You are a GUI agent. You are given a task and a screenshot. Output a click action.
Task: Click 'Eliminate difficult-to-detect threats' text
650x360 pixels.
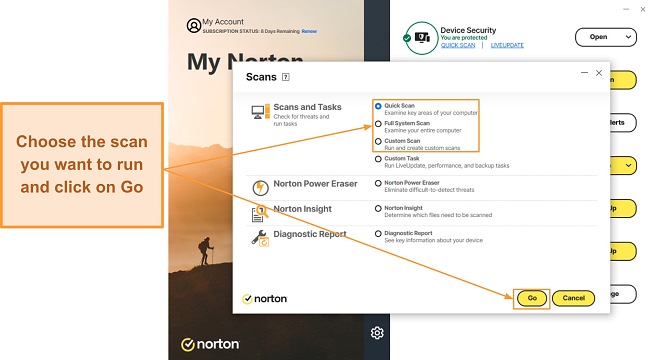click(x=429, y=190)
